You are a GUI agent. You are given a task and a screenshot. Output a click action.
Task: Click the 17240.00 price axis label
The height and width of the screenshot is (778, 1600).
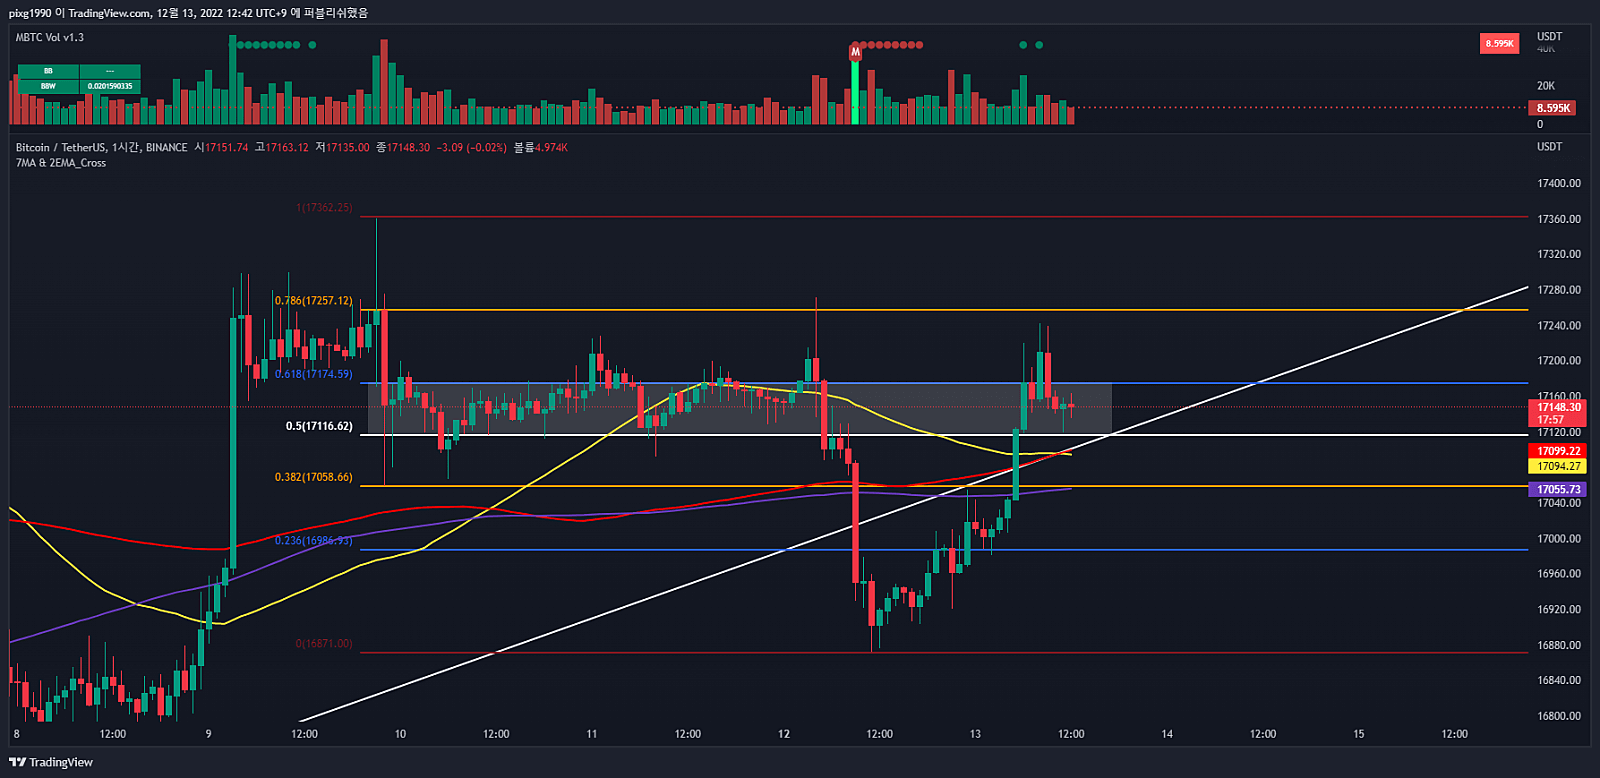pos(1559,325)
